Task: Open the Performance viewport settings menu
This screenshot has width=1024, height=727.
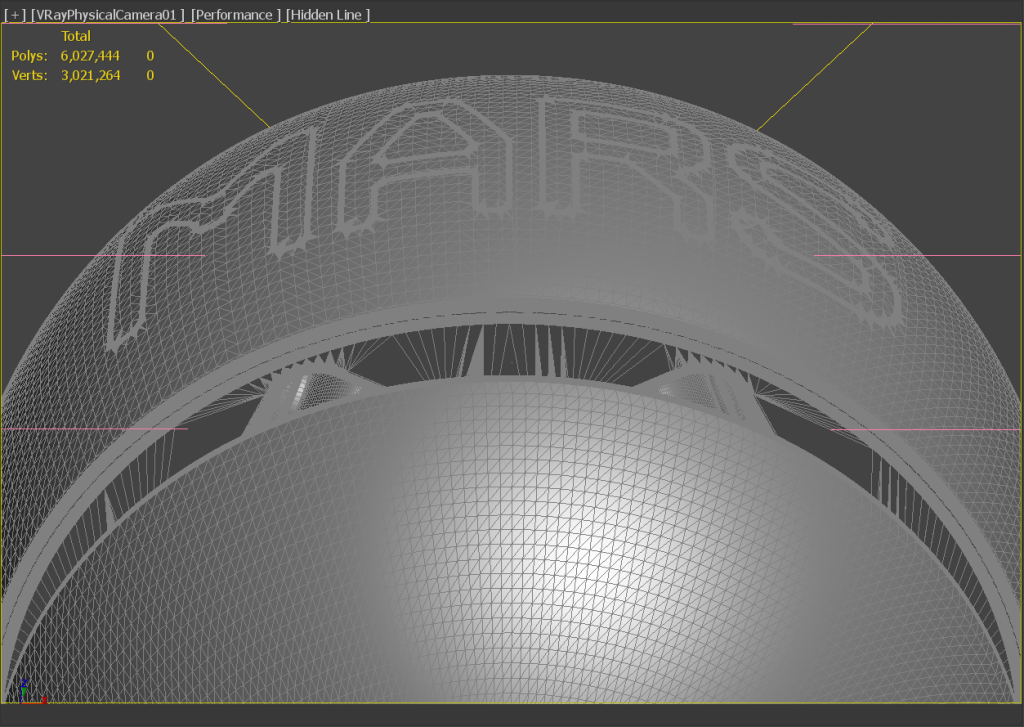Action: point(236,14)
